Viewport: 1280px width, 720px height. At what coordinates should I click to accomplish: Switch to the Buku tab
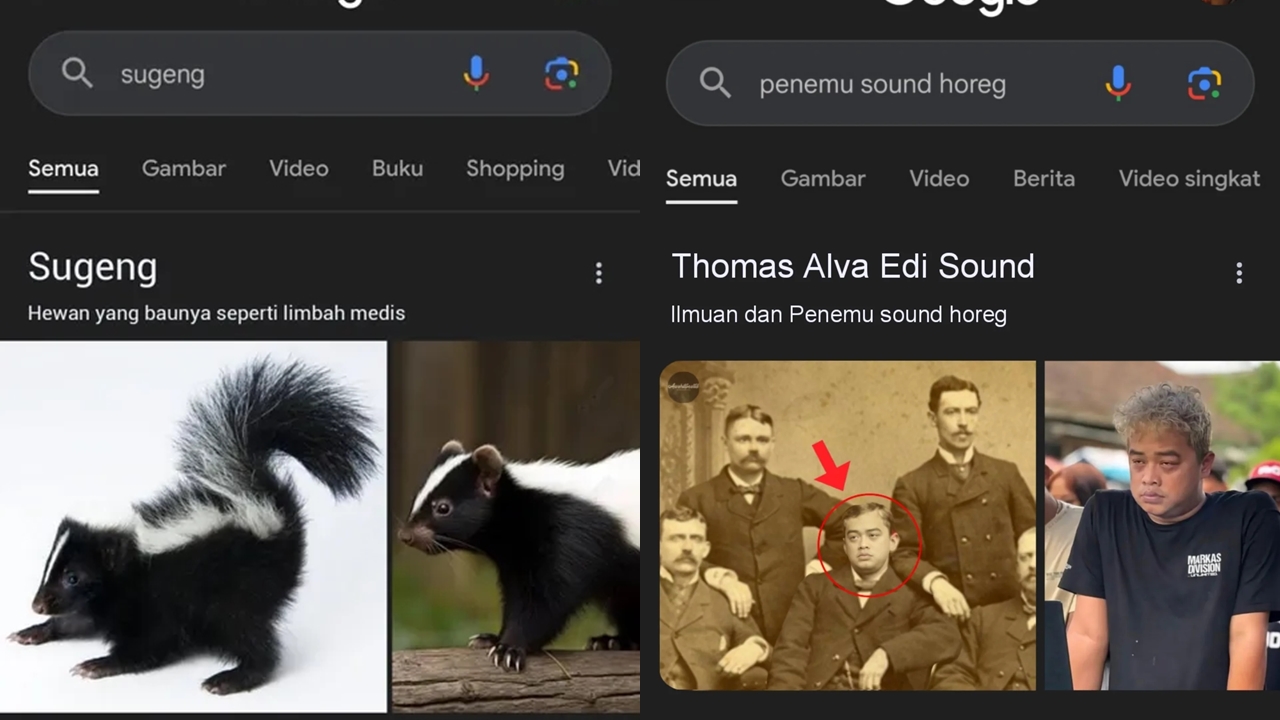click(398, 169)
